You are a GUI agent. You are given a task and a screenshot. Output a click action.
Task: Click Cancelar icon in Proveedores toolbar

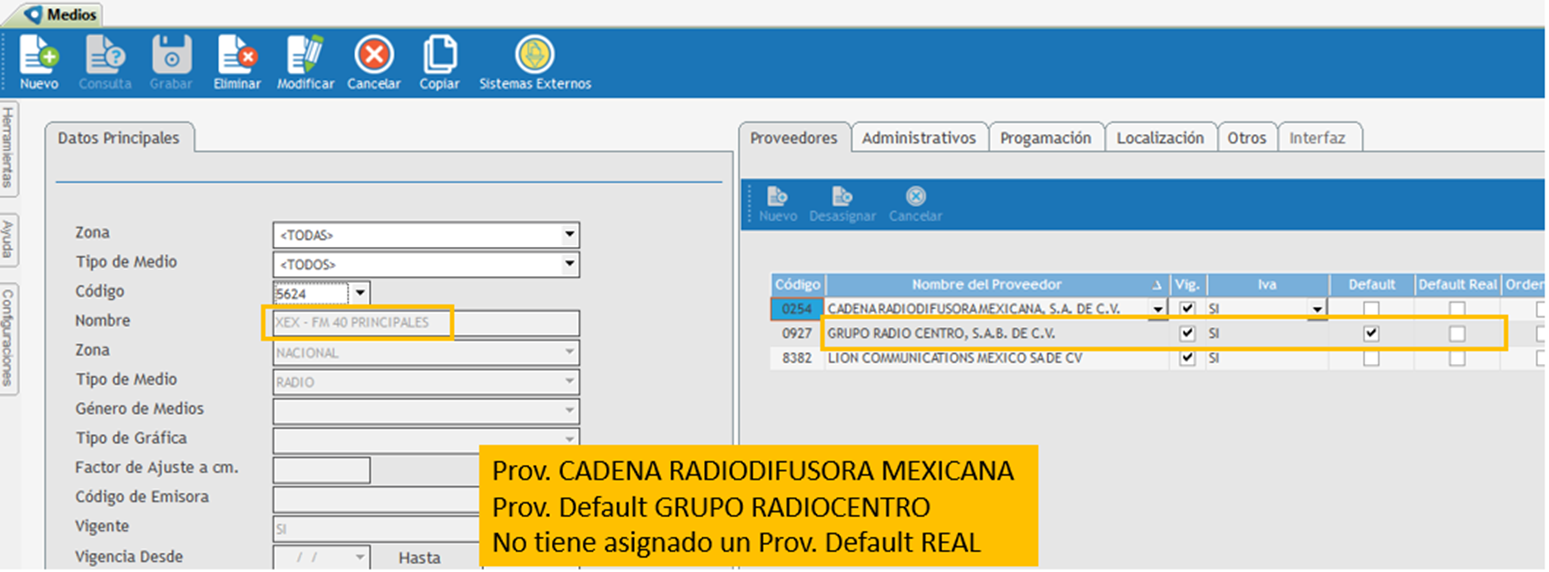(915, 197)
